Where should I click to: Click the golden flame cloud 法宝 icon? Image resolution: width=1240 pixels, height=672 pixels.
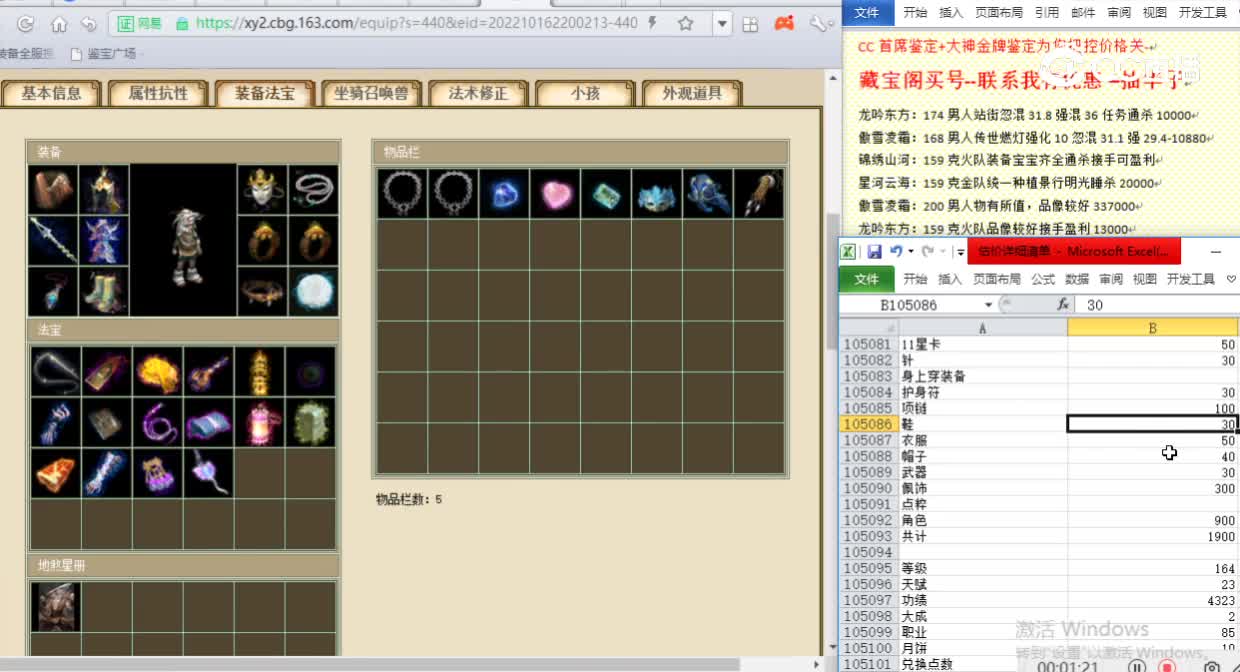pos(158,371)
